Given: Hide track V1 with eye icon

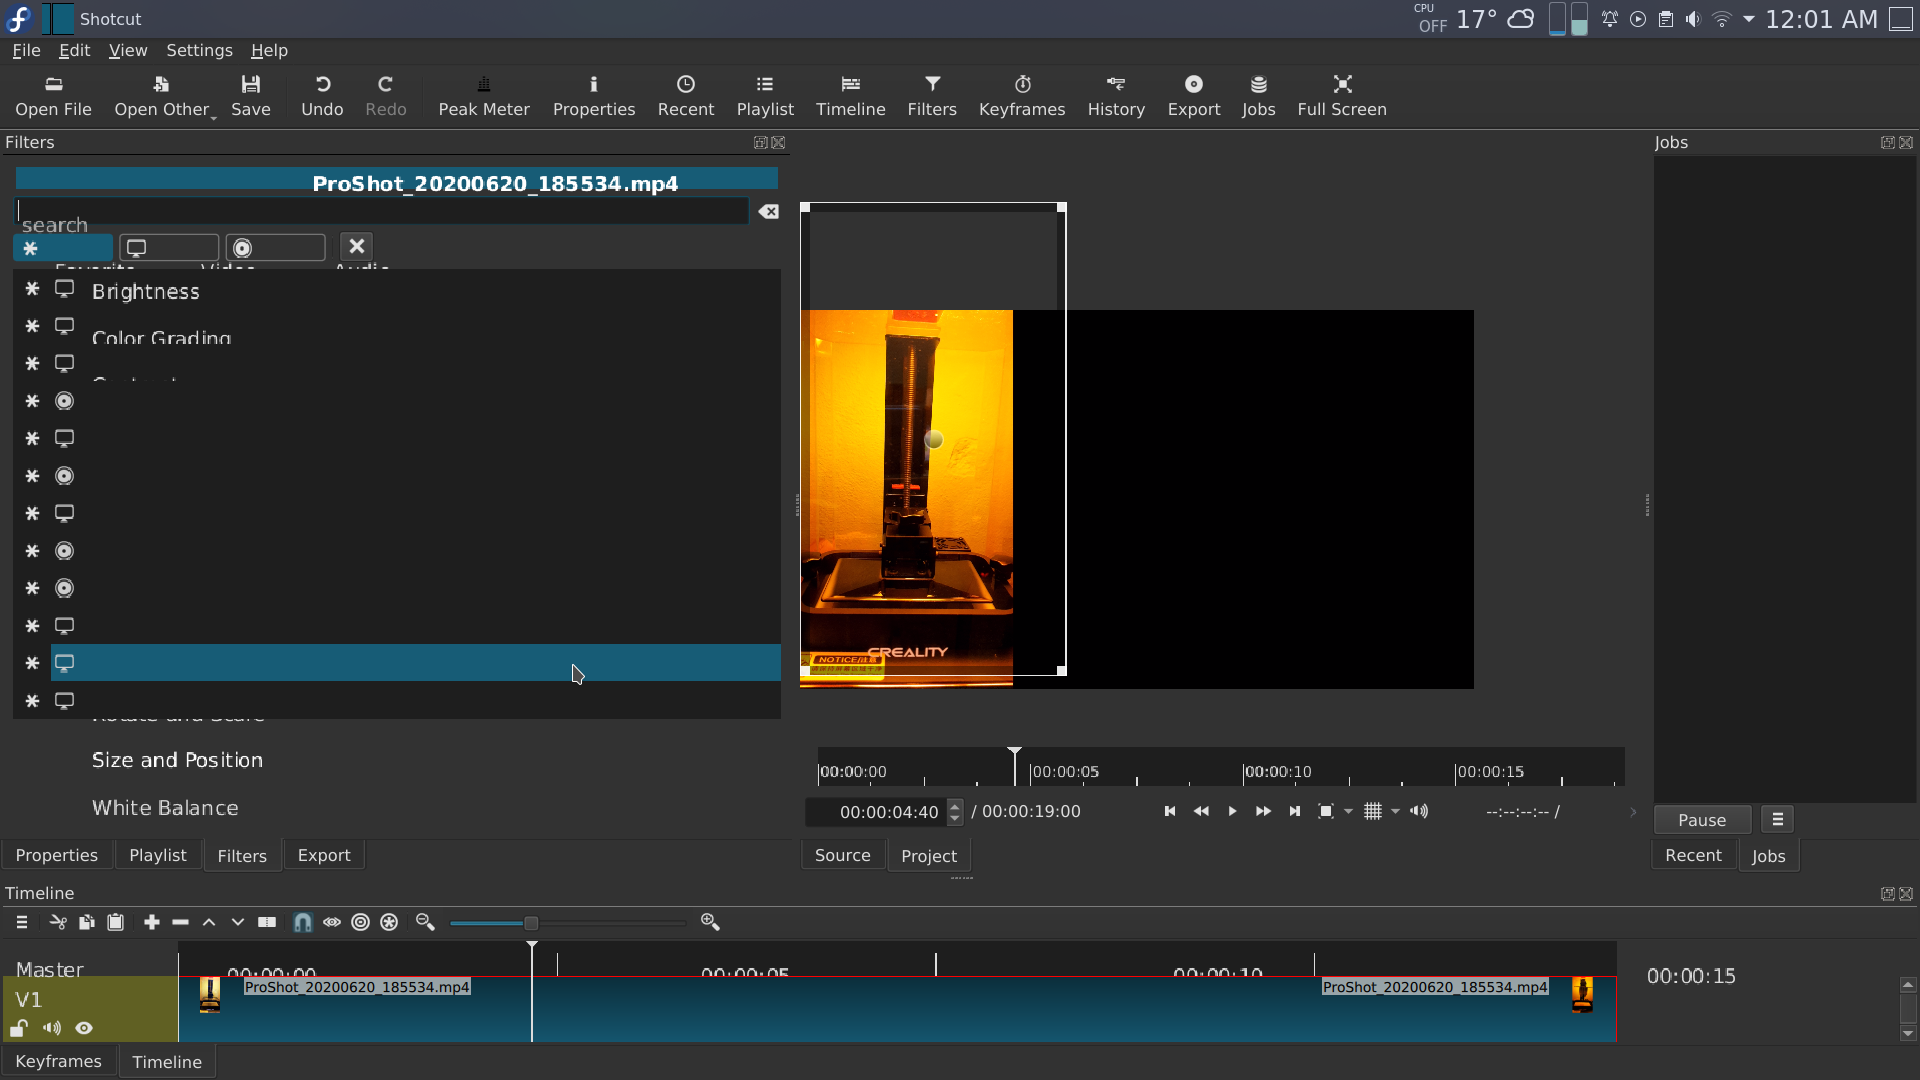Looking at the screenshot, I should point(84,1028).
